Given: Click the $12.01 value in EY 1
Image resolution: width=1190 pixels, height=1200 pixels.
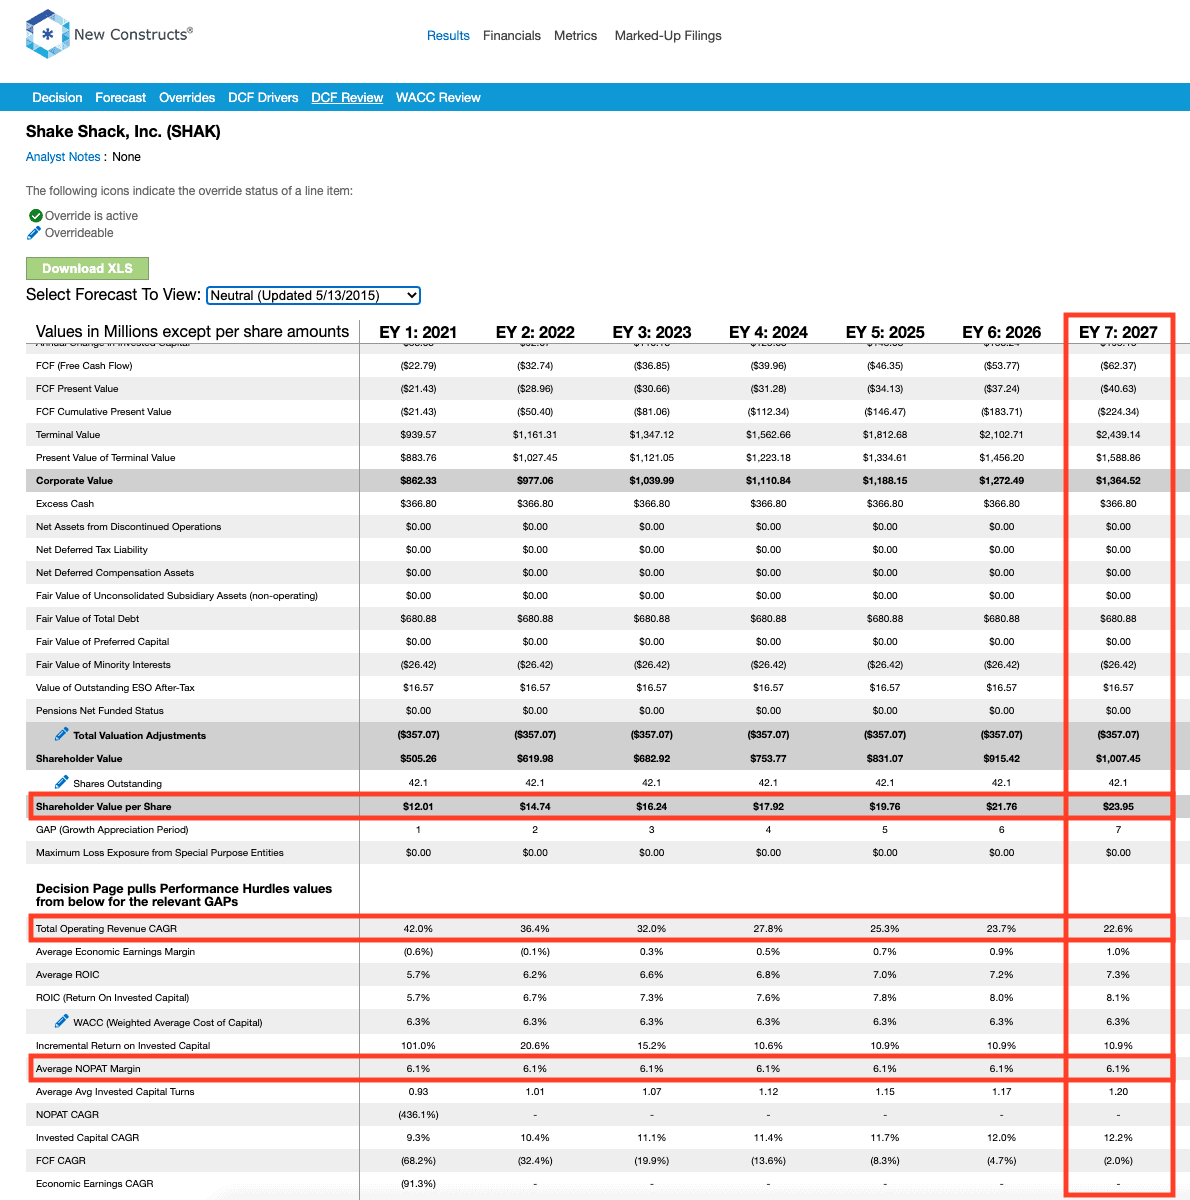Looking at the screenshot, I should tap(418, 806).
